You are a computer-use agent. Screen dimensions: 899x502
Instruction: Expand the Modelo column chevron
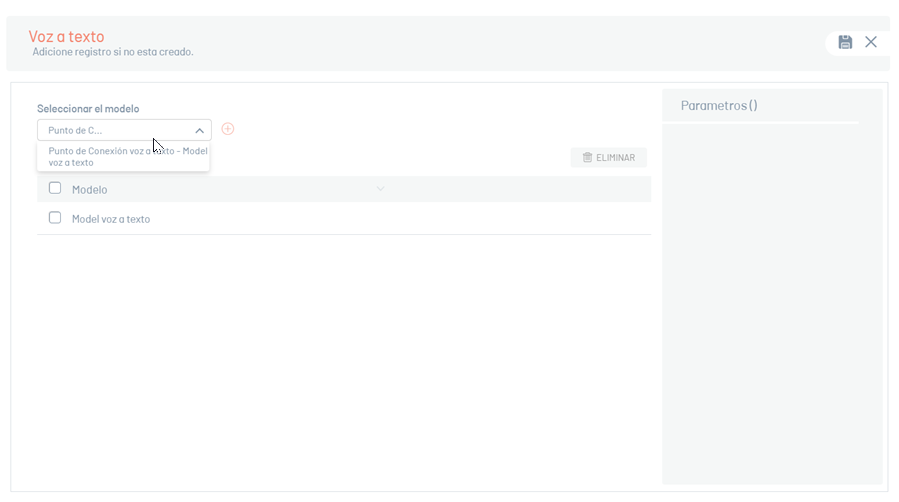click(380, 189)
